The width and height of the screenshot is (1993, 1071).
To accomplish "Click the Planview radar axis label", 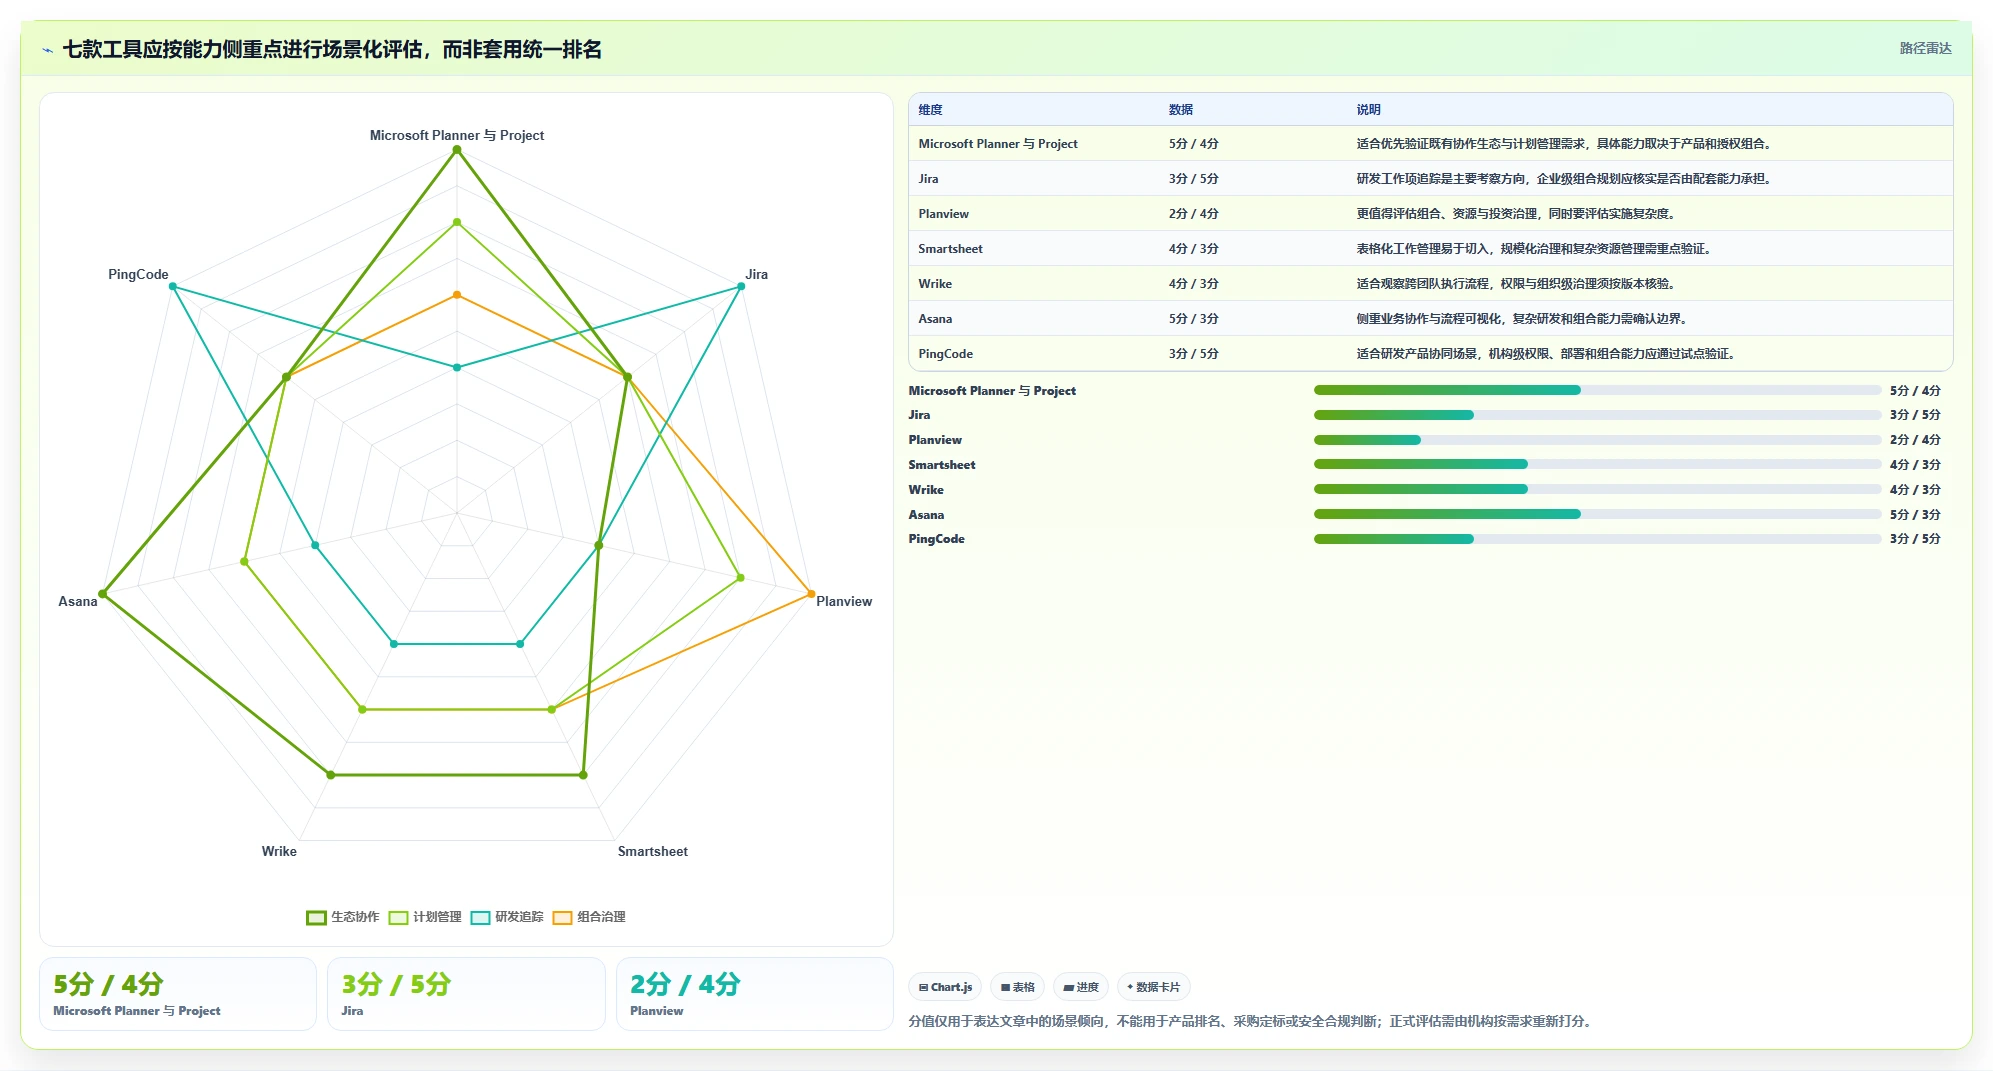I will point(844,601).
